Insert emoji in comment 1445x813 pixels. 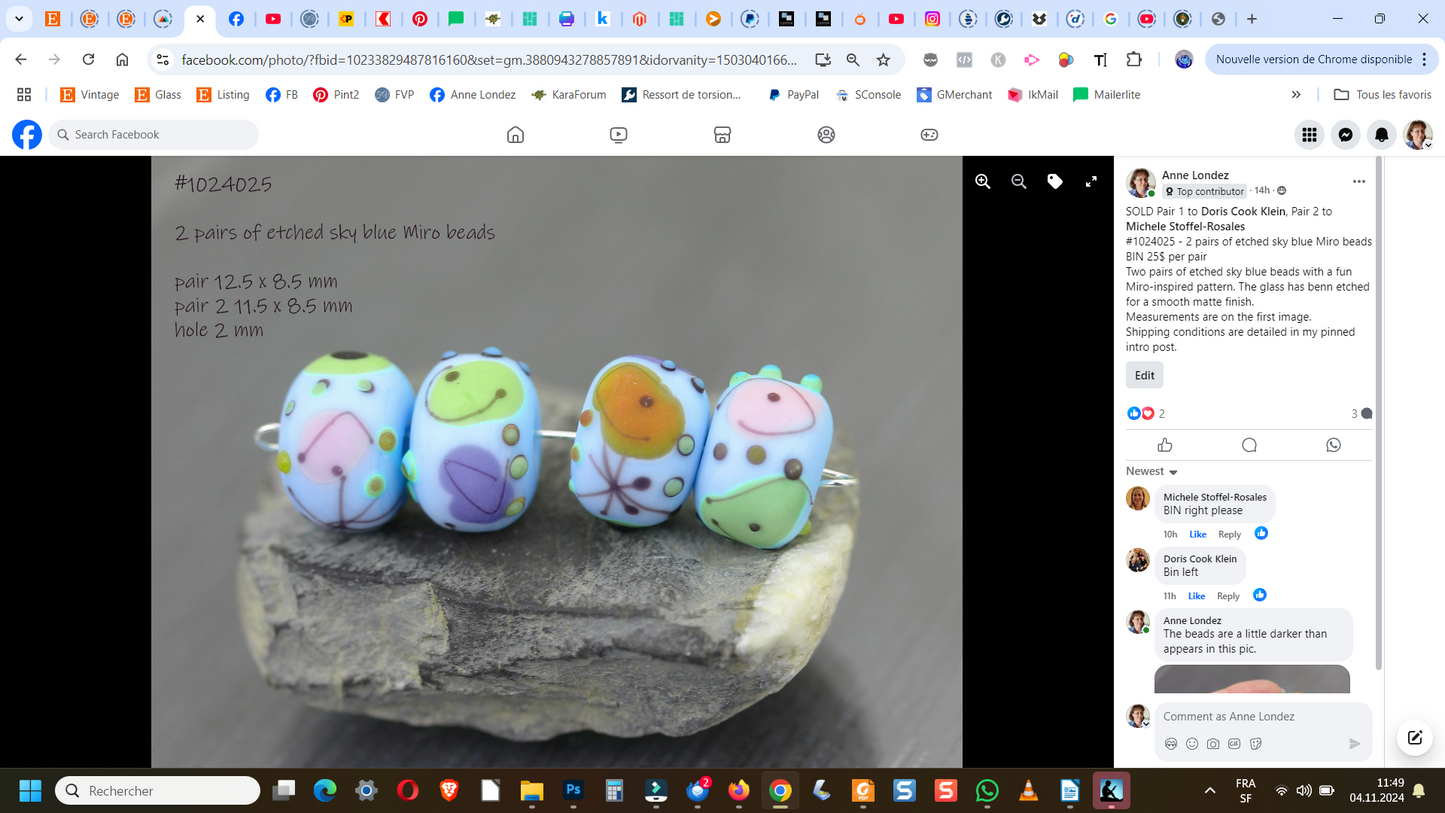click(x=1192, y=744)
